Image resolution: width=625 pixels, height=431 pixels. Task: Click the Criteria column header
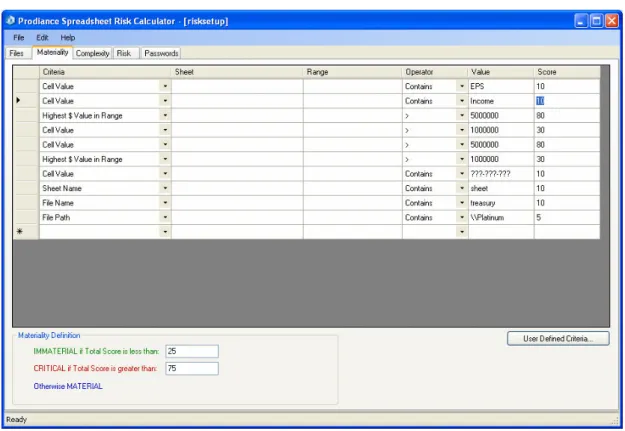click(x=105, y=72)
